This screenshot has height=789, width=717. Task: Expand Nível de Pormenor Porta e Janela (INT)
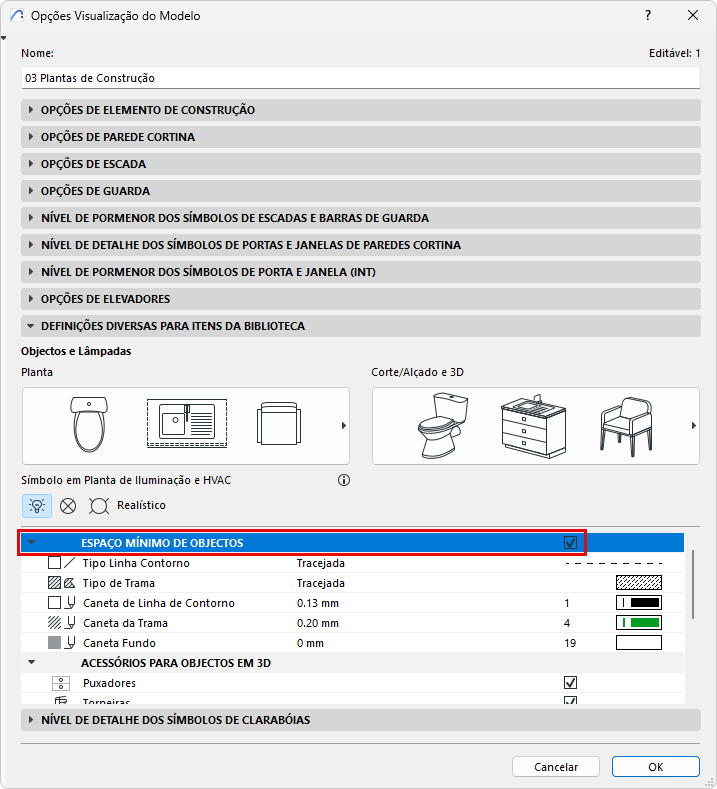pyautogui.click(x=361, y=272)
